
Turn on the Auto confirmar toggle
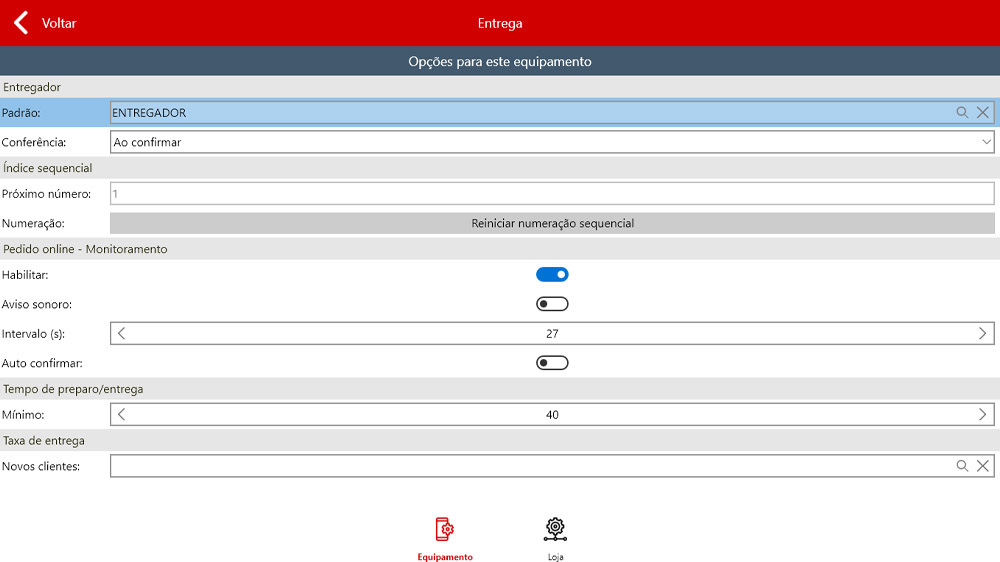tap(552, 363)
